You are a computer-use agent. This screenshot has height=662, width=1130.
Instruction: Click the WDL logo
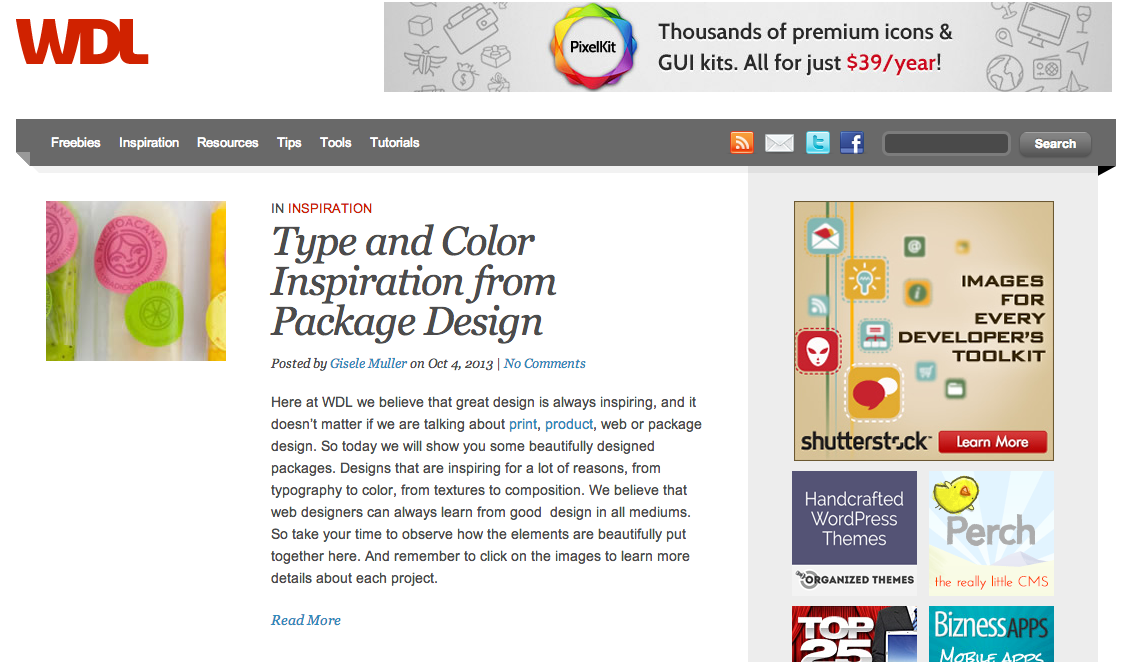(81, 43)
